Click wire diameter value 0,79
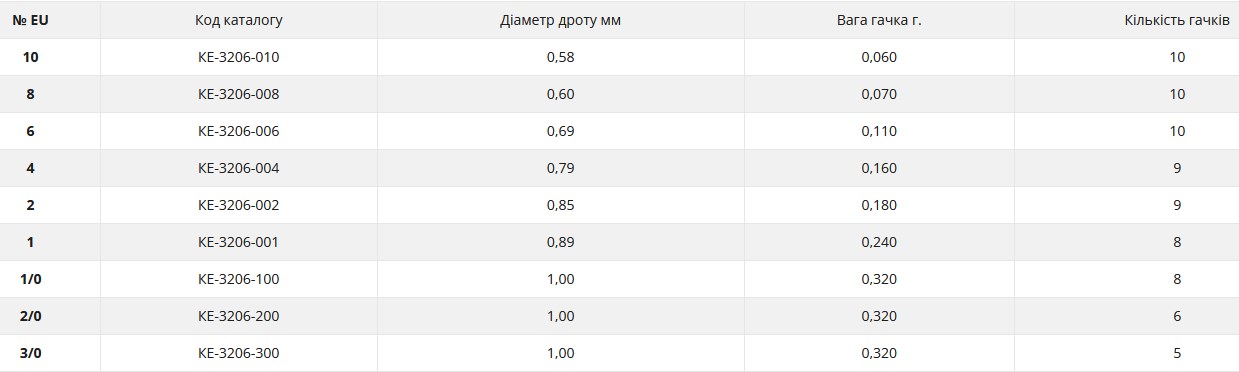This screenshot has width=1239, height=372. click(x=561, y=168)
